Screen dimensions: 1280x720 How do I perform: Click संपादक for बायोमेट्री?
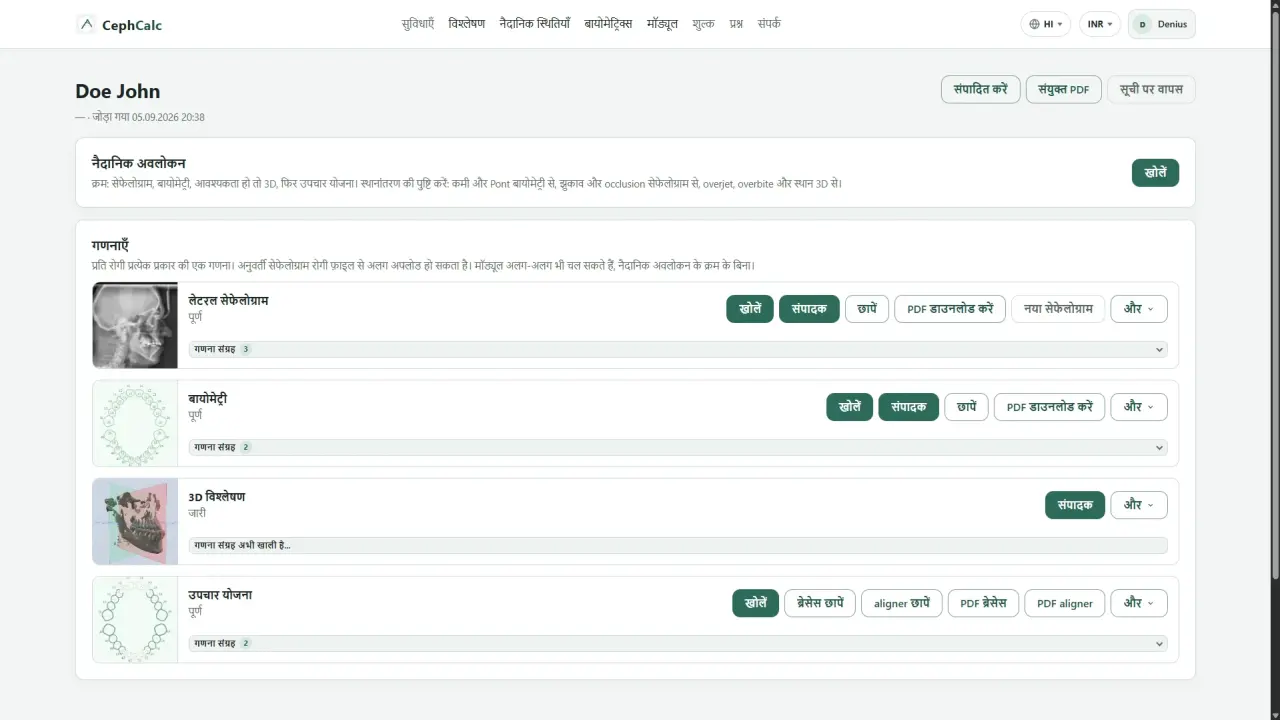pyautogui.click(x=909, y=407)
